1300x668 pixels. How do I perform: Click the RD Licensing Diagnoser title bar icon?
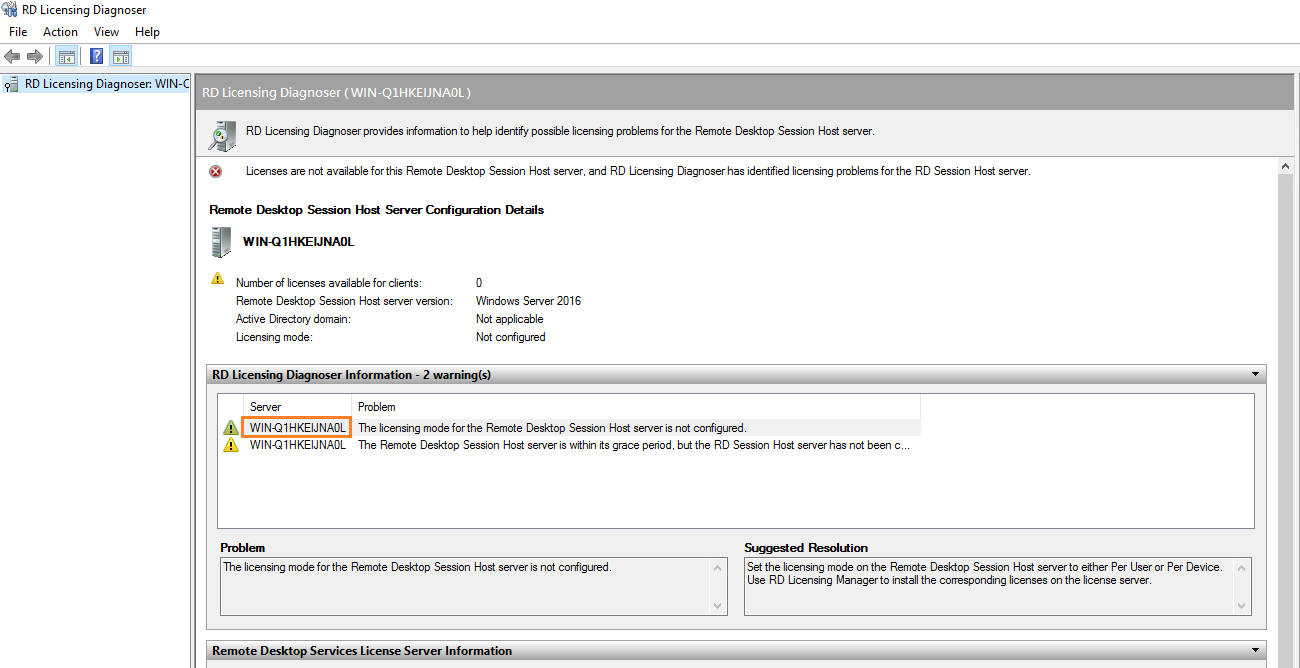(x=10, y=10)
